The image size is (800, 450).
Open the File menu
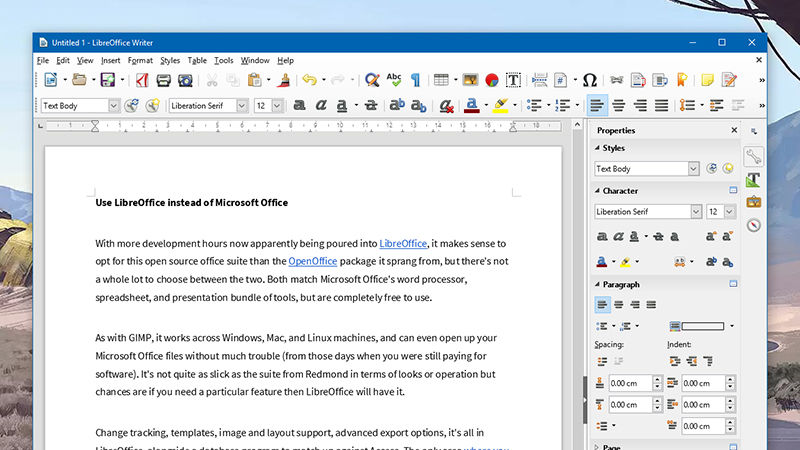pos(43,60)
